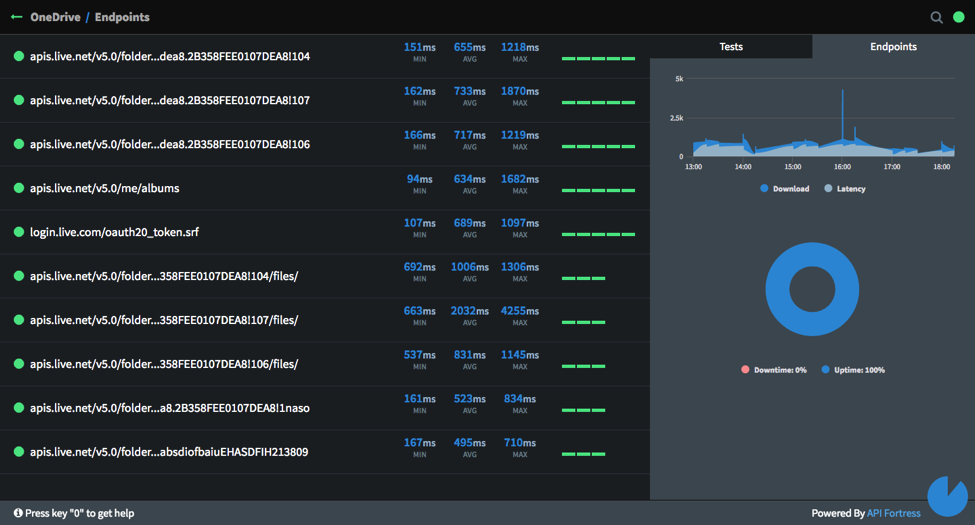Screen dimensions: 975x525
Task: Click the 495ms average value
Action: pyautogui.click(x=469, y=442)
